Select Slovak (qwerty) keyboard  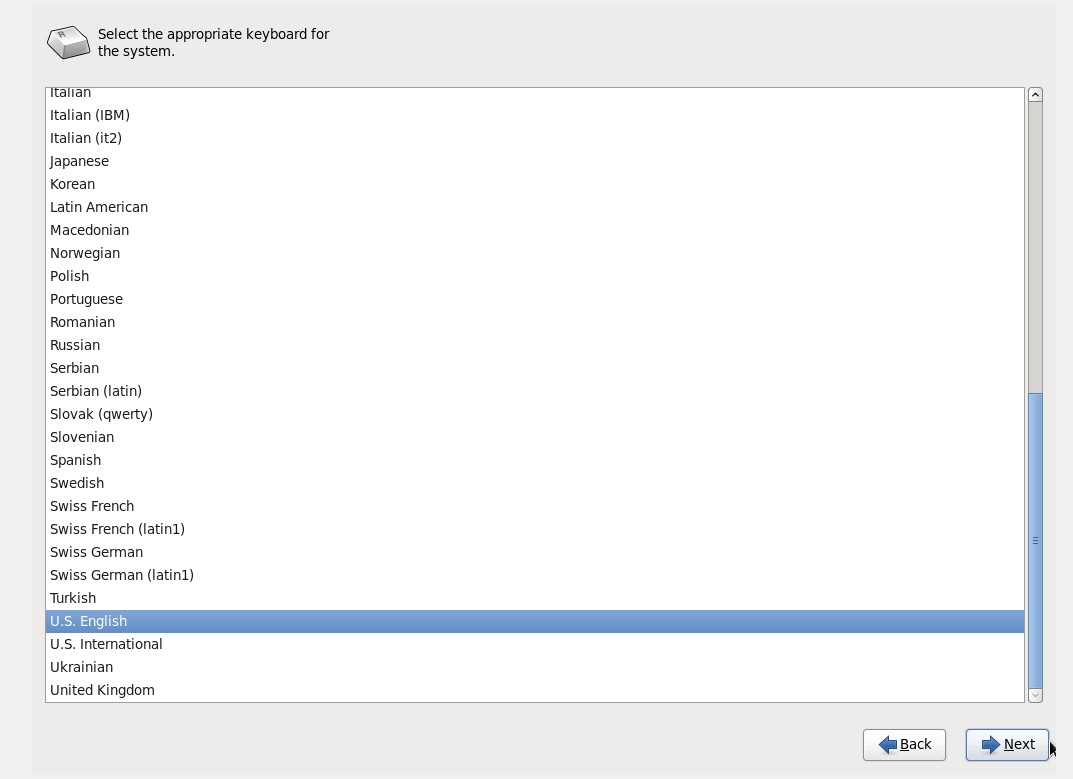(x=534, y=414)
